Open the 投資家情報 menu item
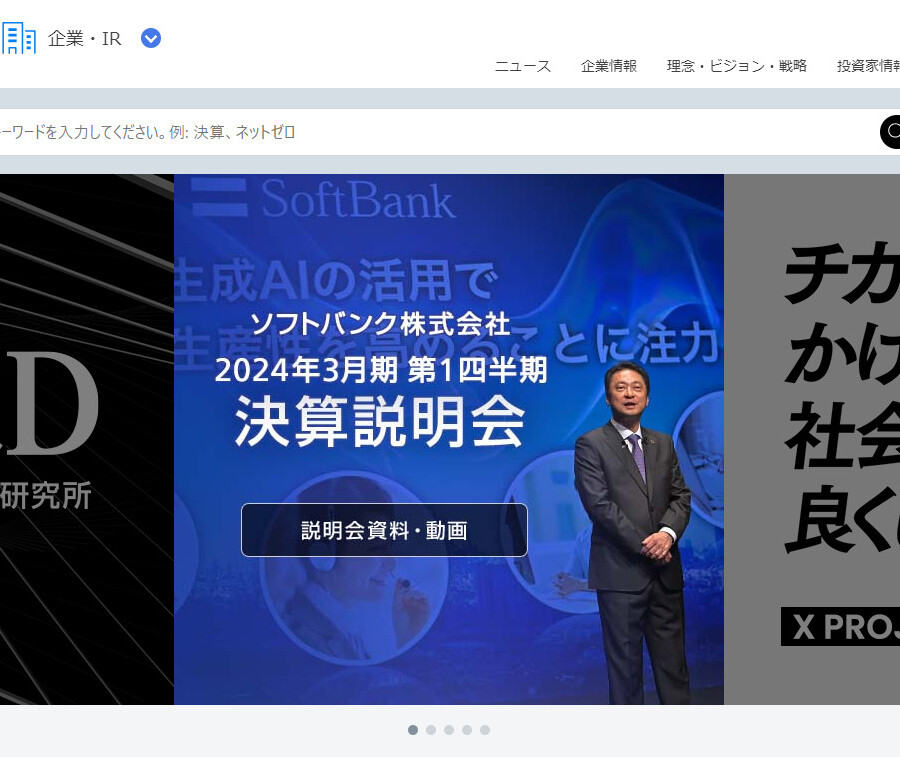The width and height of the screenshot is (900, 778). pos(868,66)
